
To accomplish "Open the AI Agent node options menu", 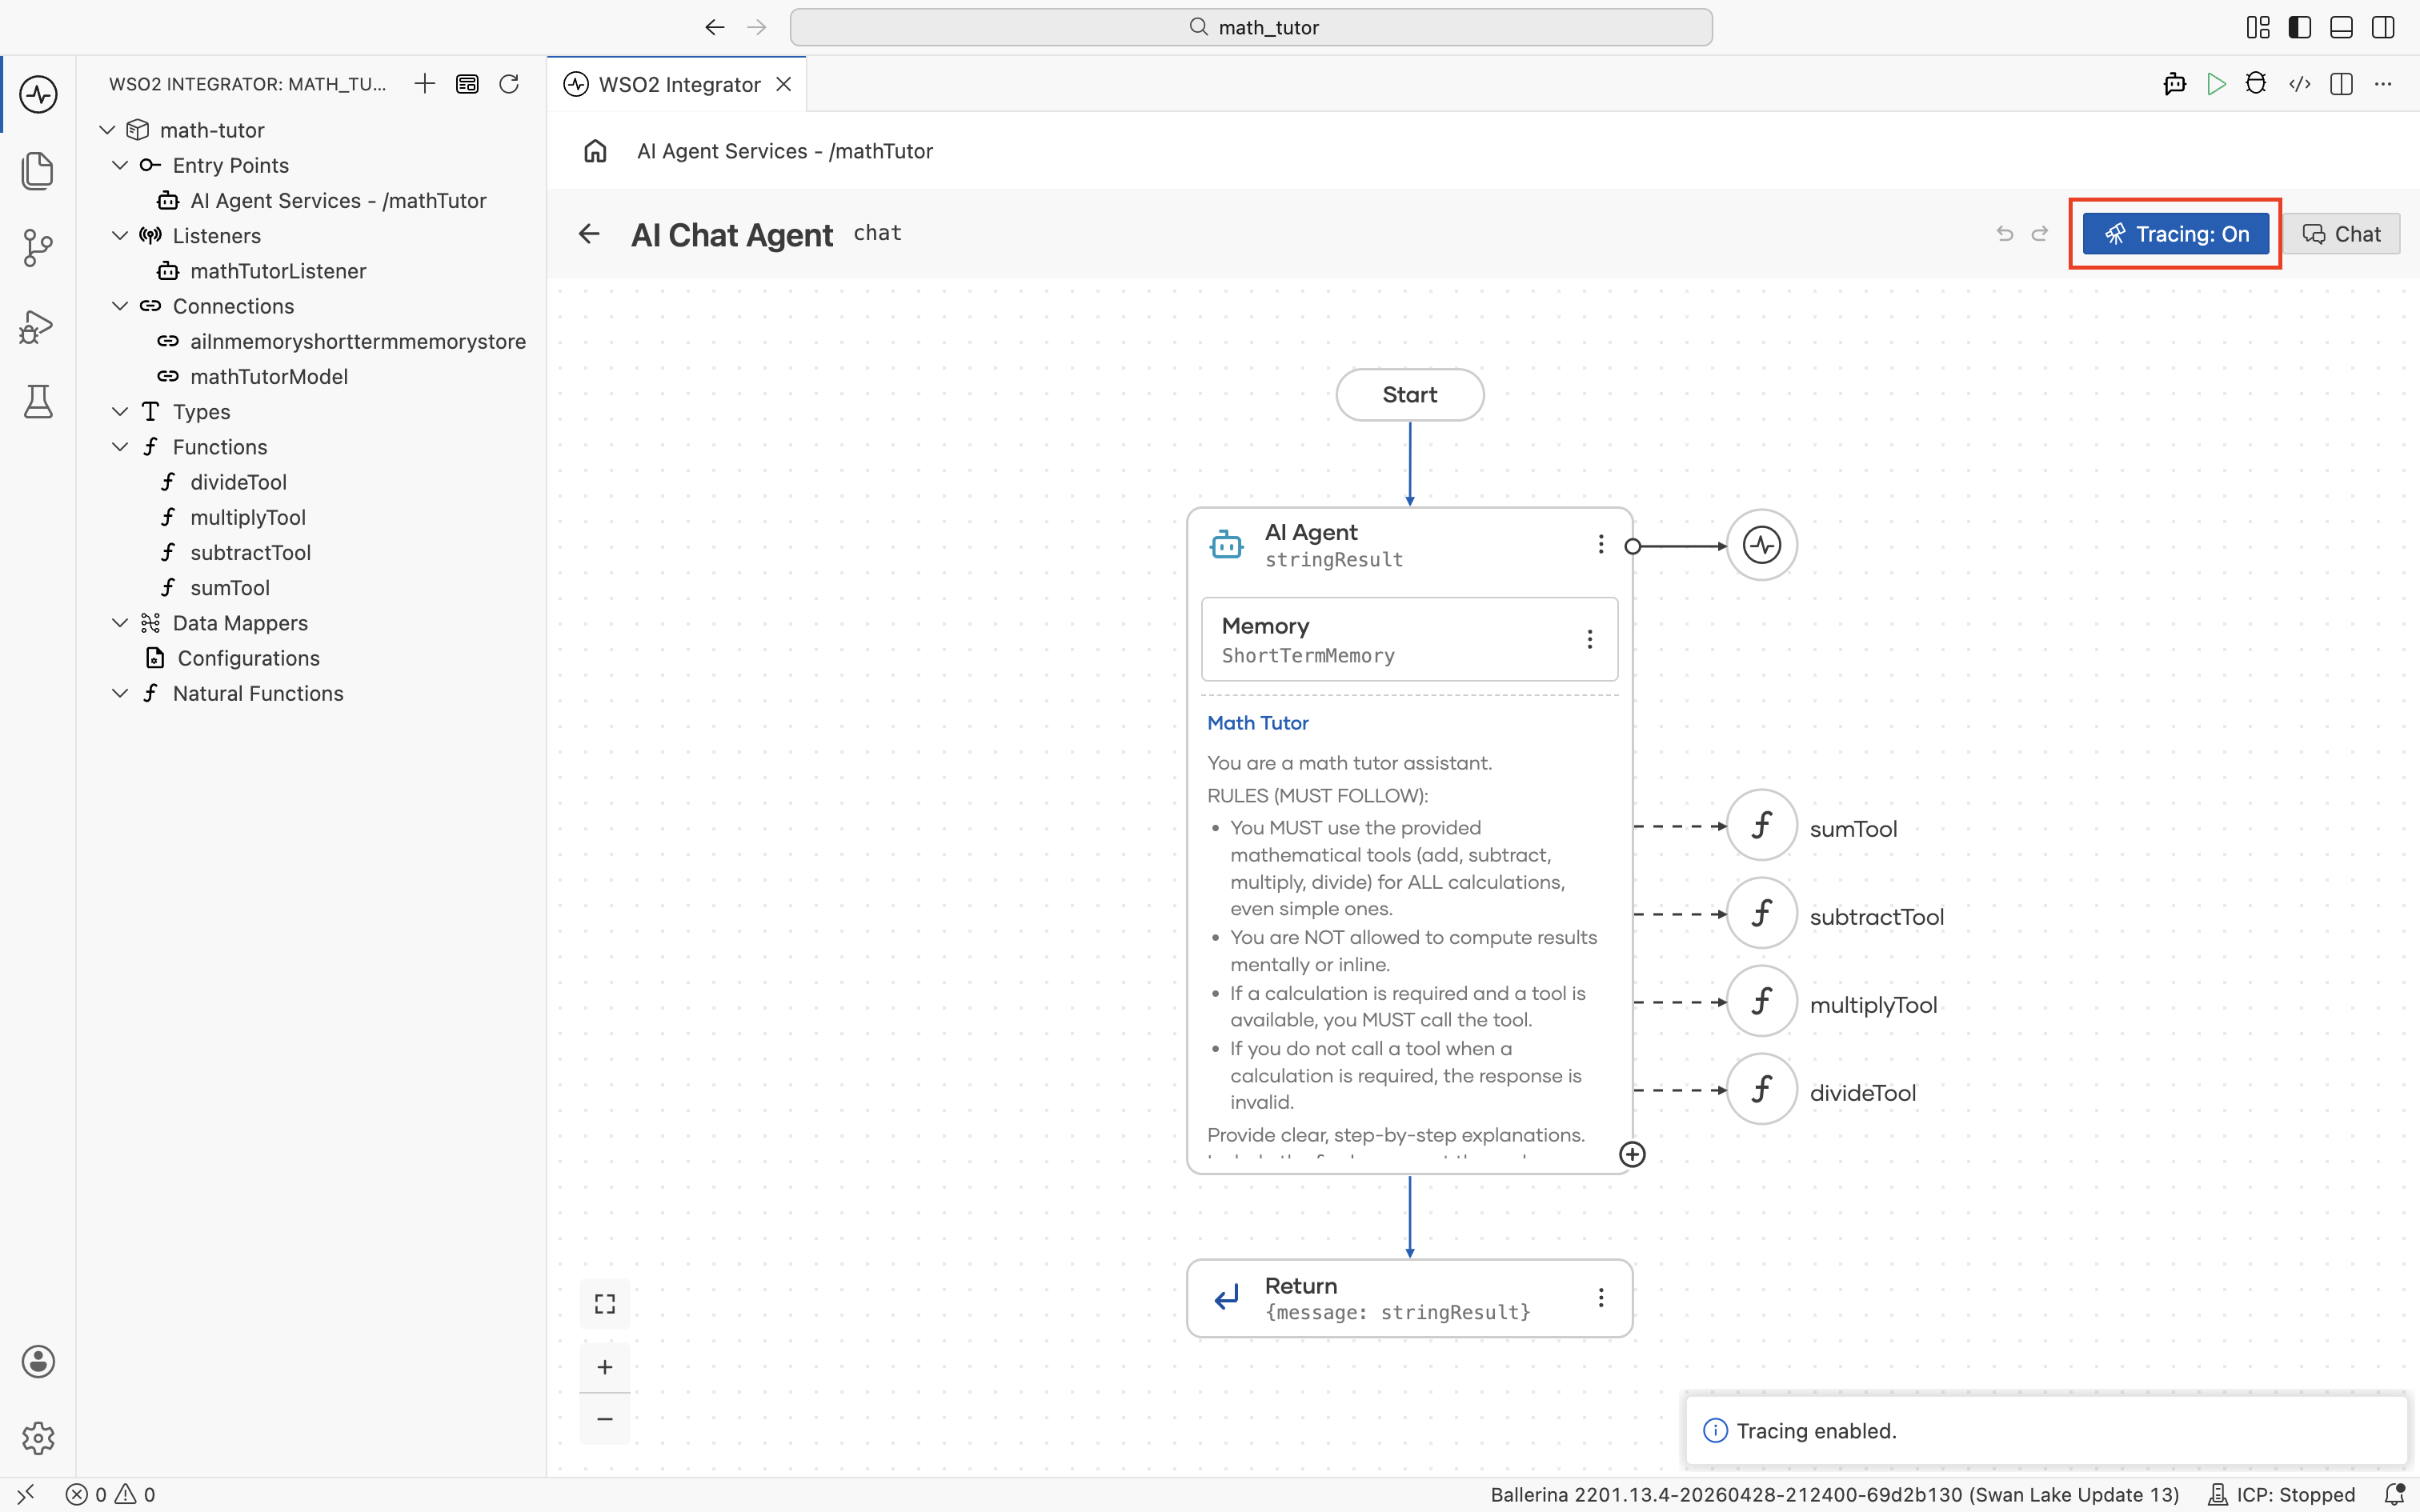I will point(1601,544).
